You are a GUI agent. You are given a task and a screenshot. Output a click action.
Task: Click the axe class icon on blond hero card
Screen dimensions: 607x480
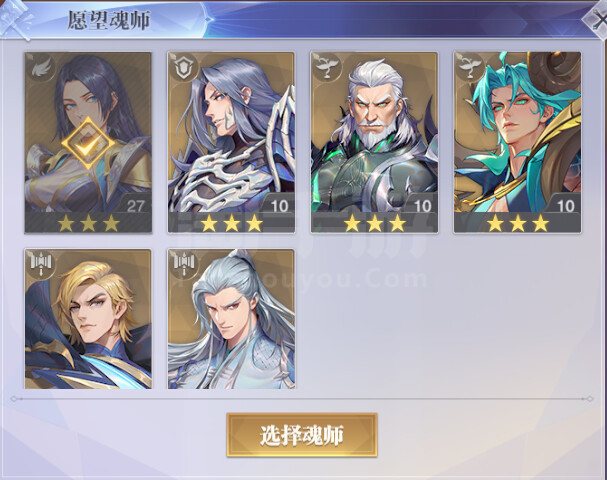click(41, 265)
